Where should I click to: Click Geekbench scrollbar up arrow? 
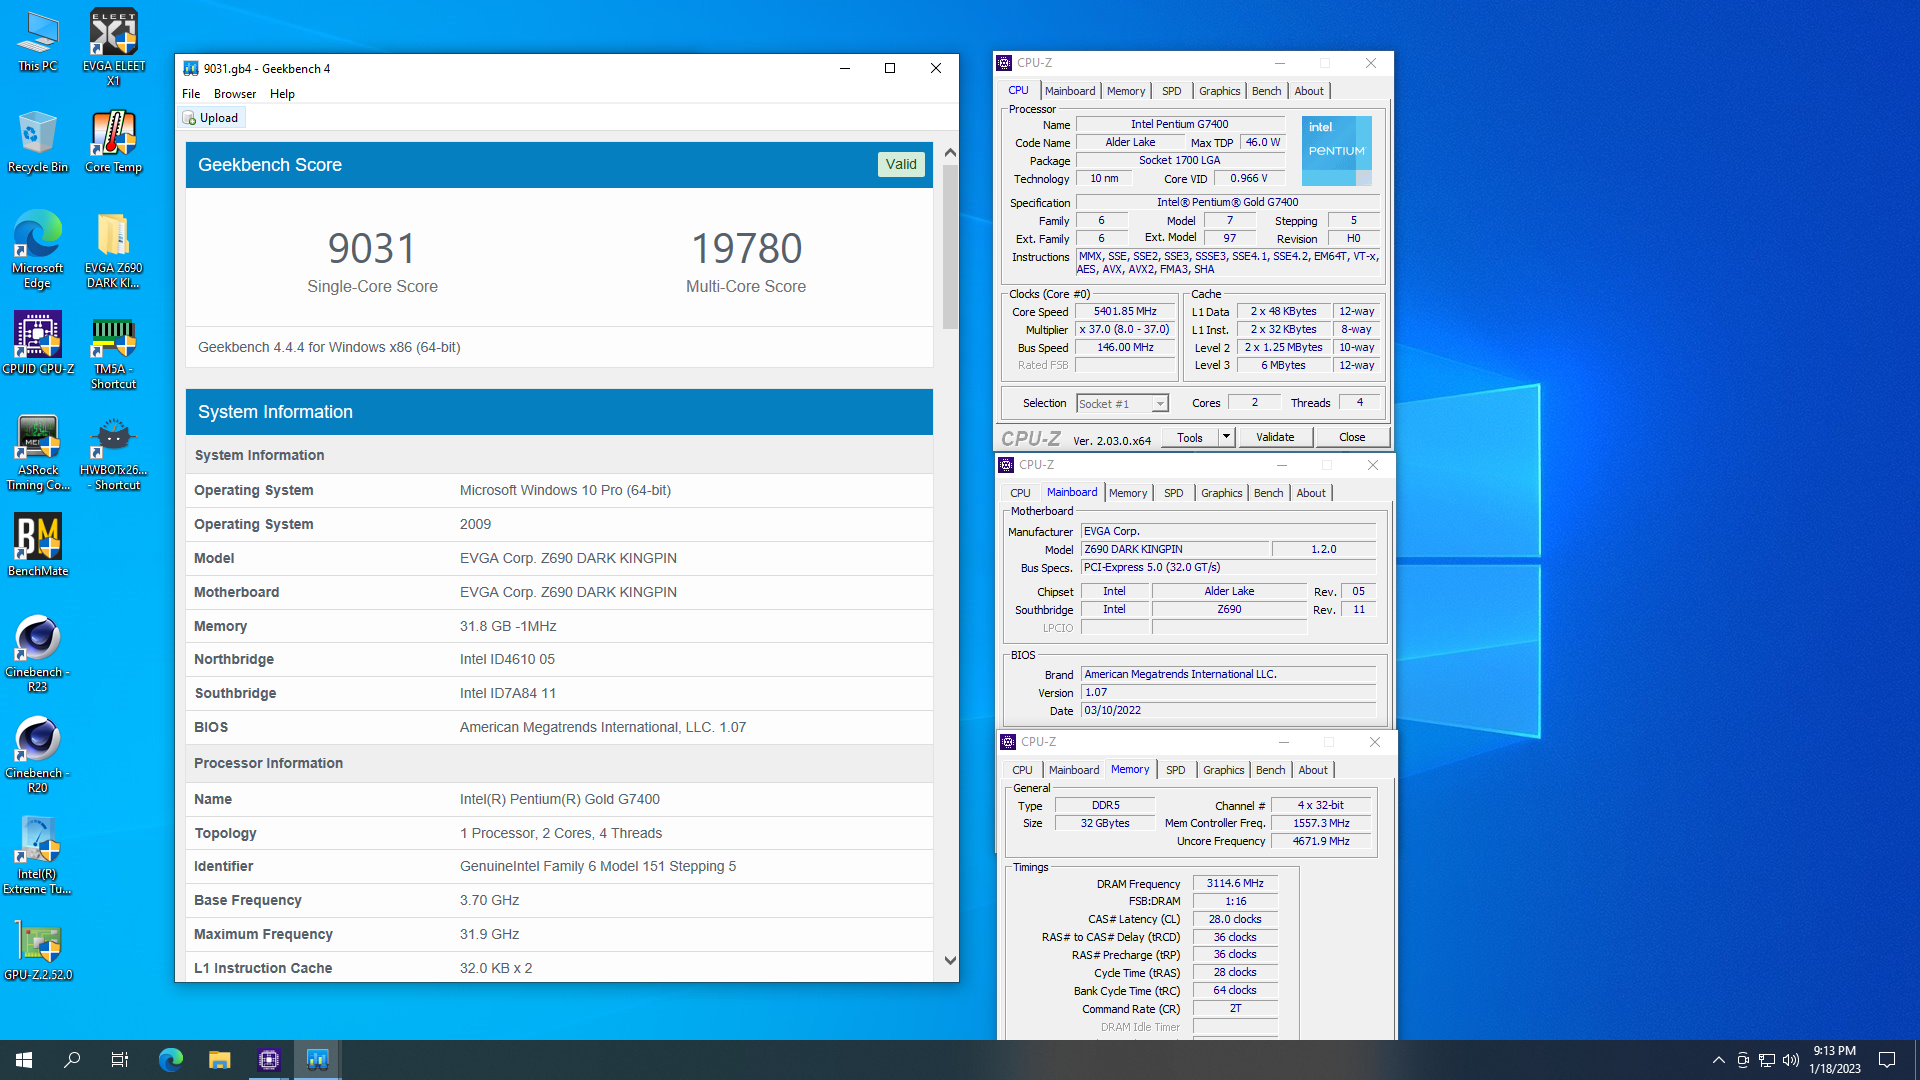[x=950, y=153]
